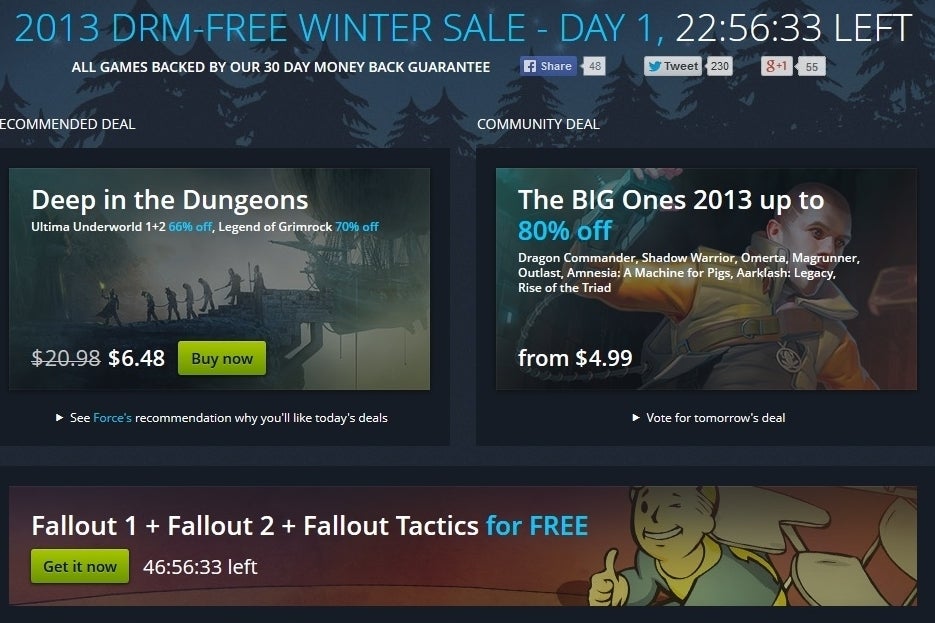Image resolution: width=935 pixels, height=623 pixels.
Task: Get it now for free Fallout bundle
Action: (80, 566)
